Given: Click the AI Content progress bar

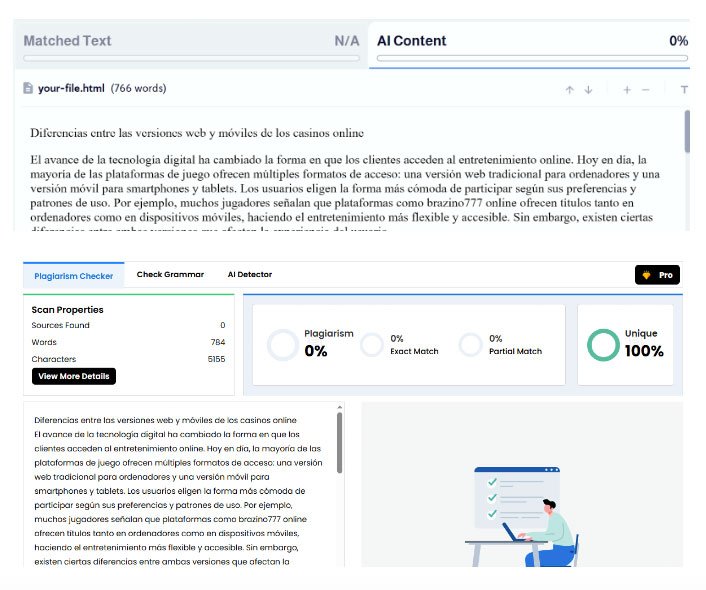Looking at the screenshot, I should pos(532,58).
